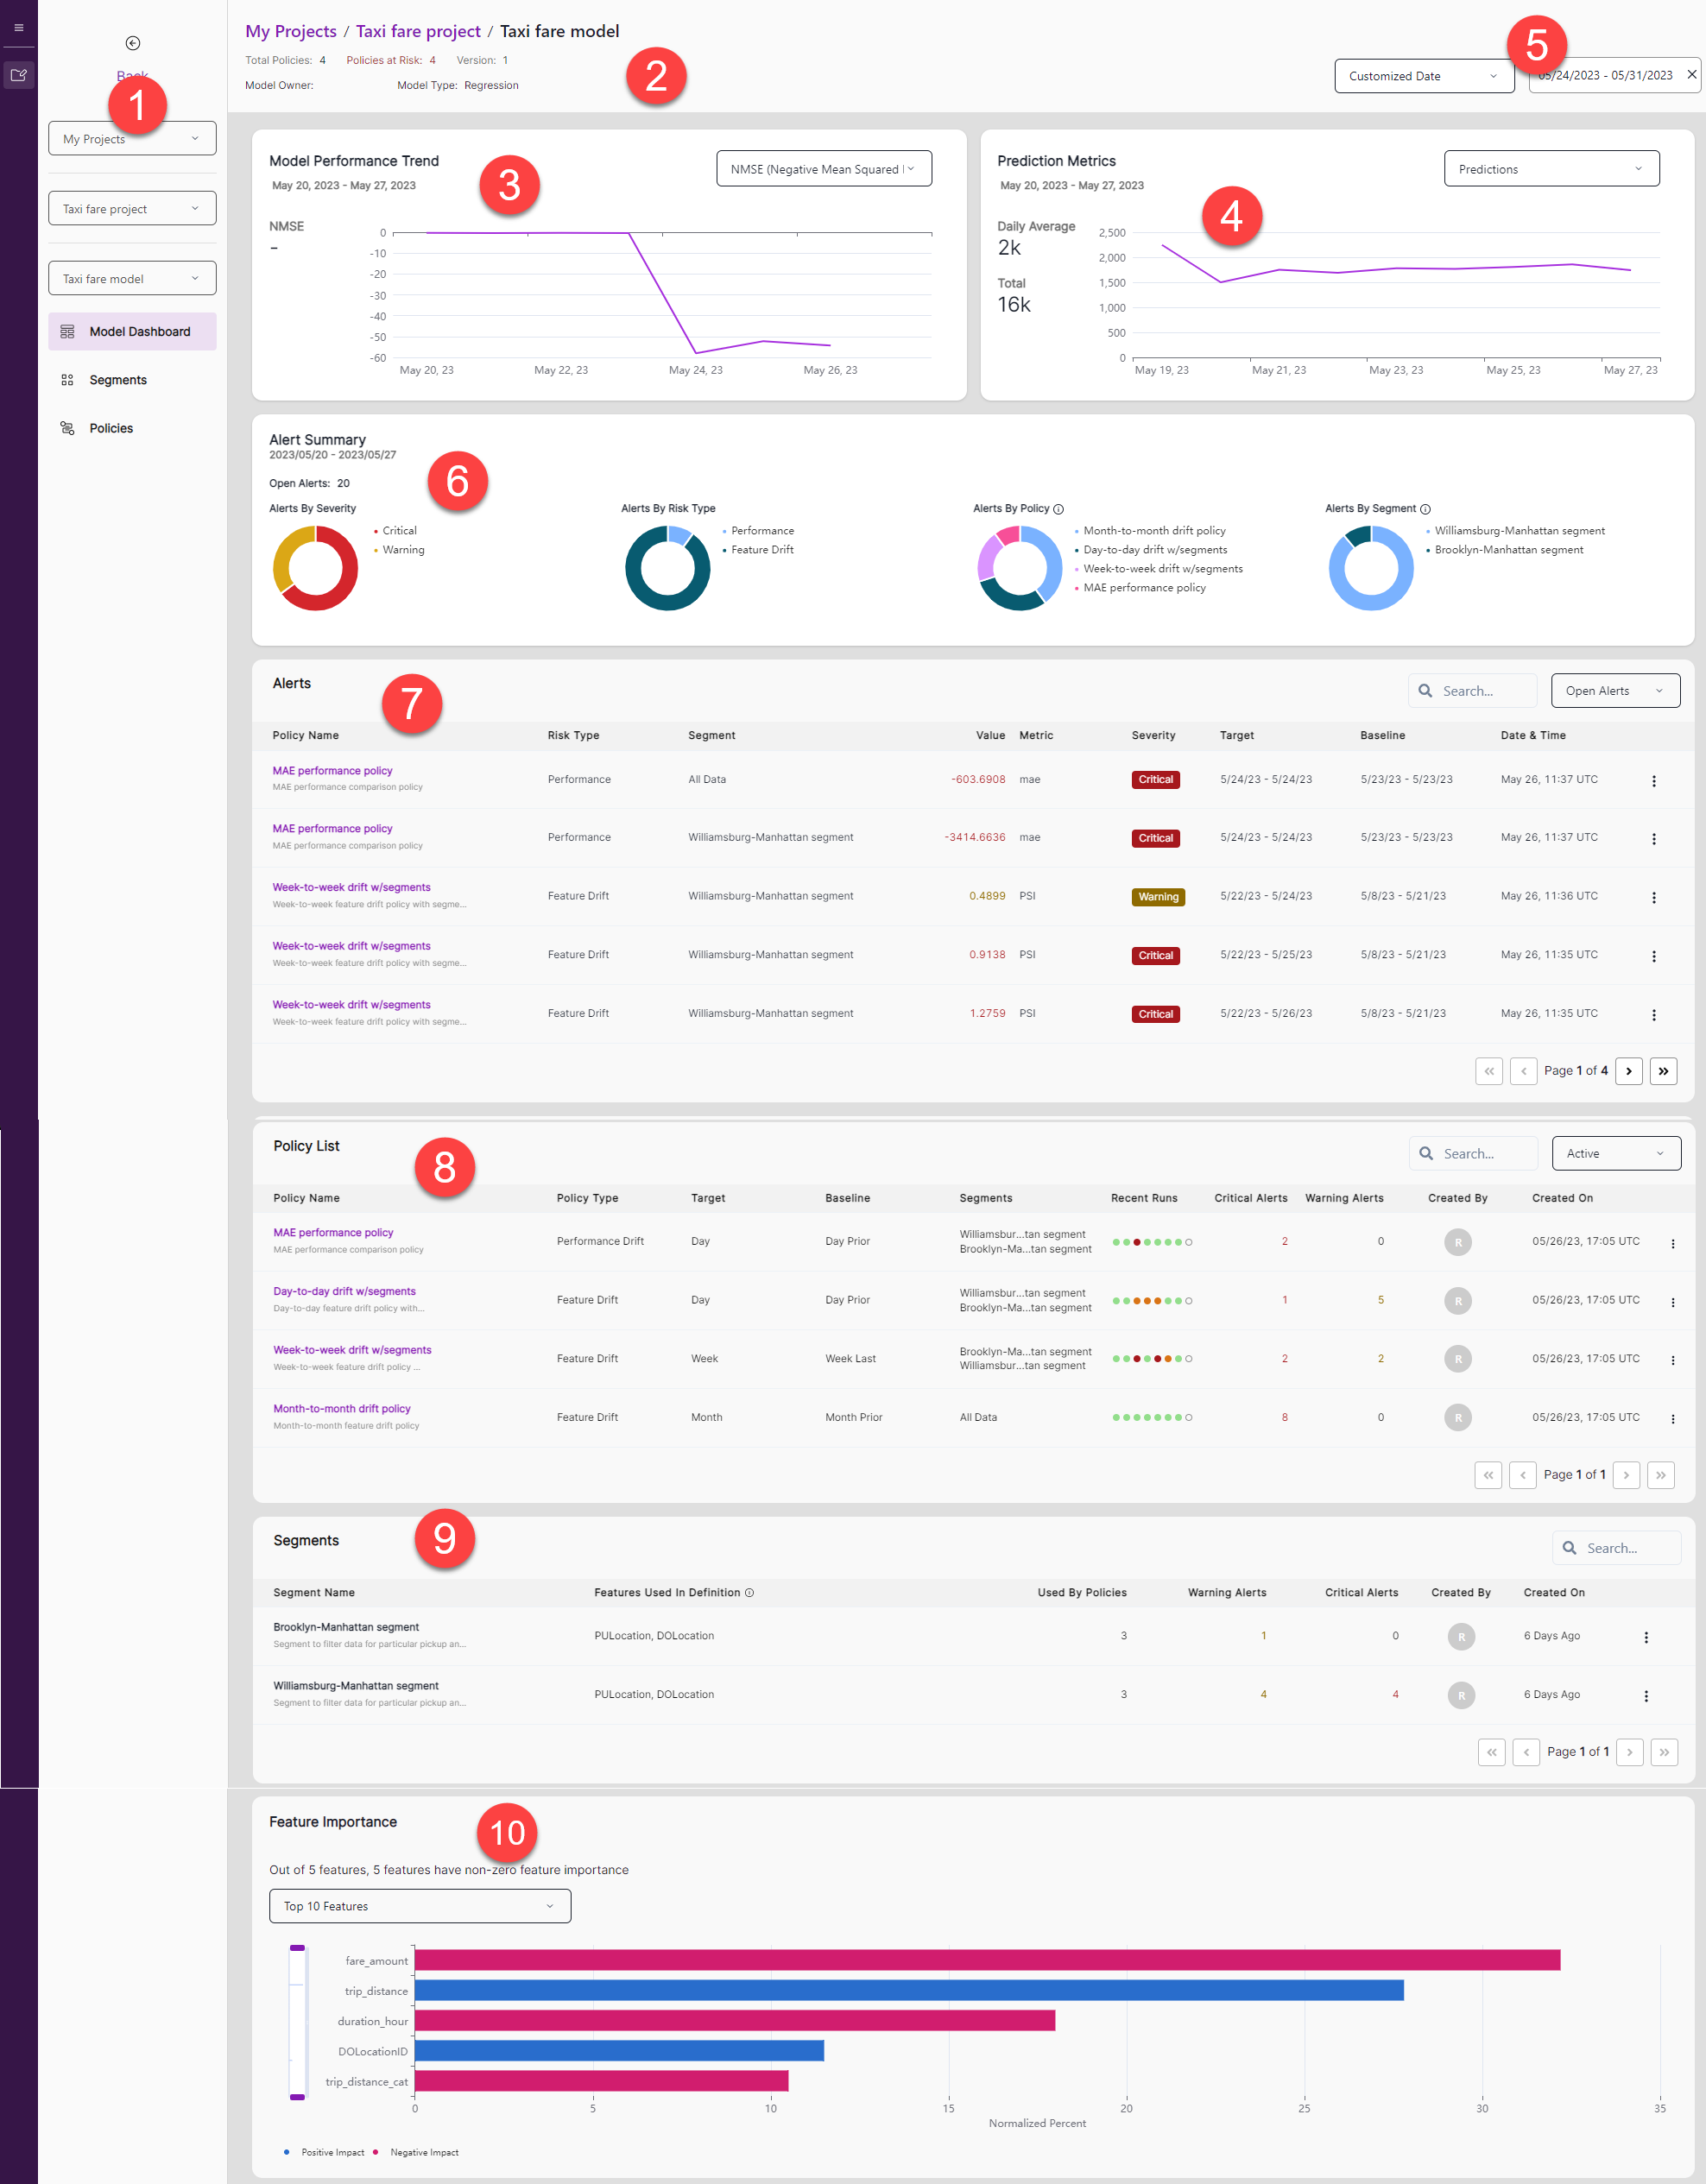
Task: Open row menu for Brooklyn-Manhattan segment
Action: coord(1646,1638)
